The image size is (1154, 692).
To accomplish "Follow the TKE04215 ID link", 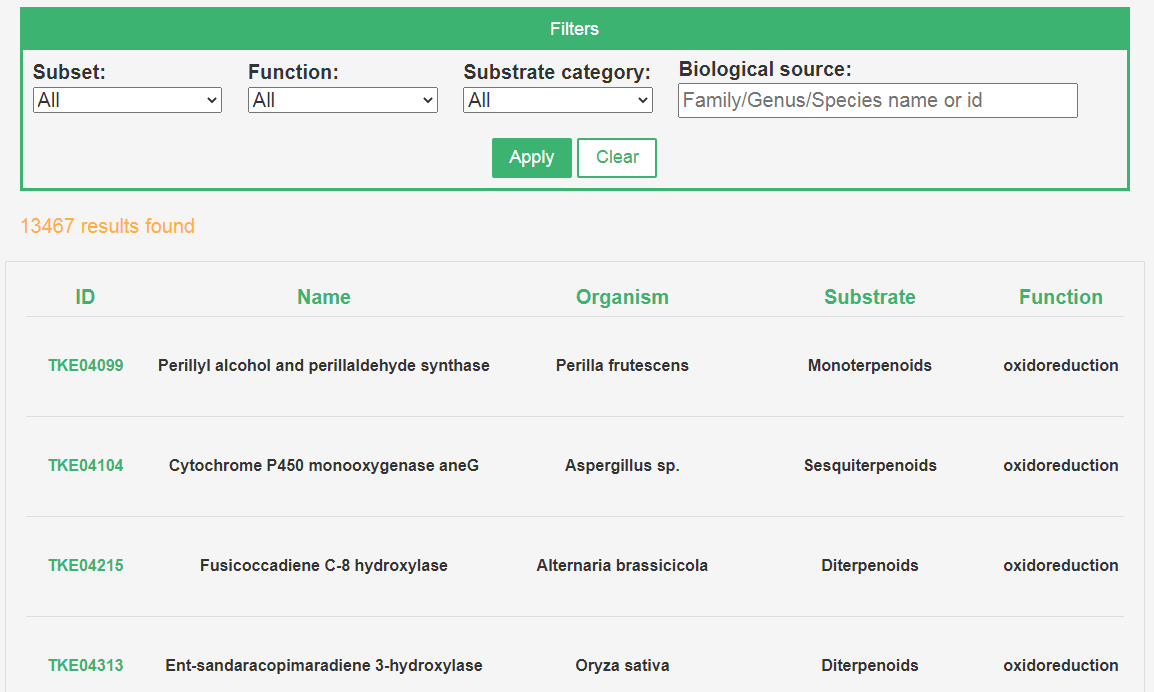I will 86,566.
